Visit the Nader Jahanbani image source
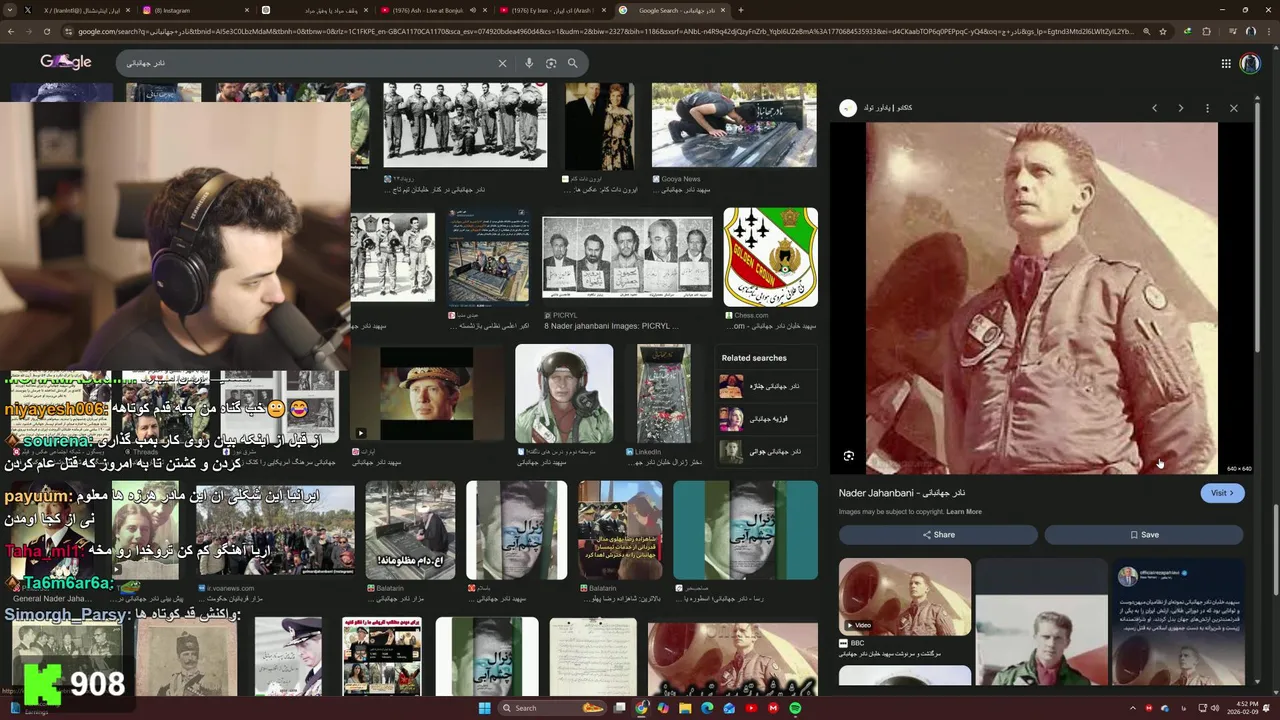1280x720 pixels. [x=1223, y=493]
